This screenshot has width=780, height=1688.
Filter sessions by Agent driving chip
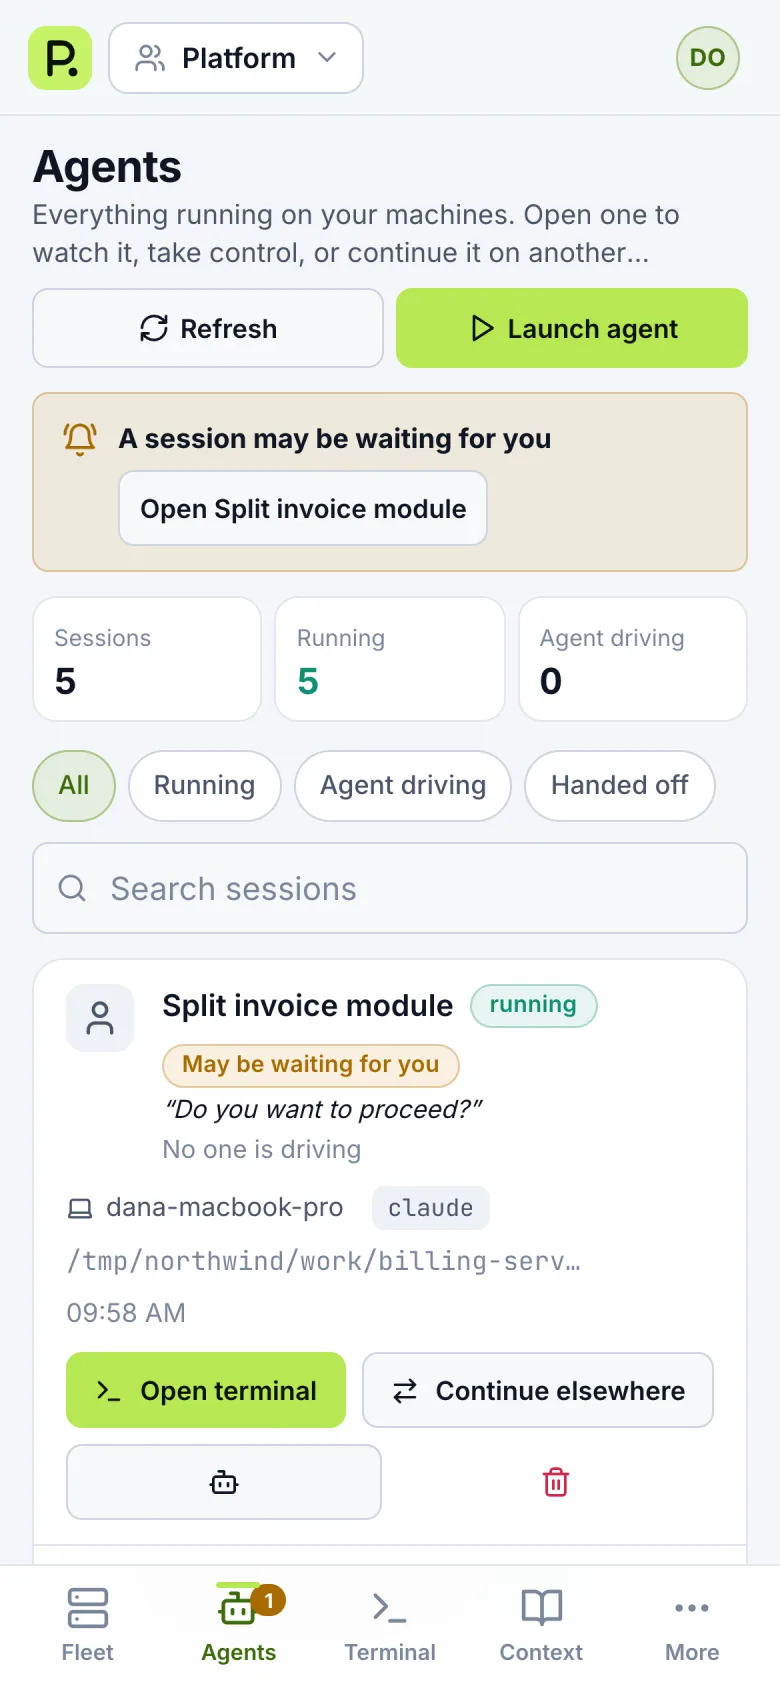coord(403,786)
